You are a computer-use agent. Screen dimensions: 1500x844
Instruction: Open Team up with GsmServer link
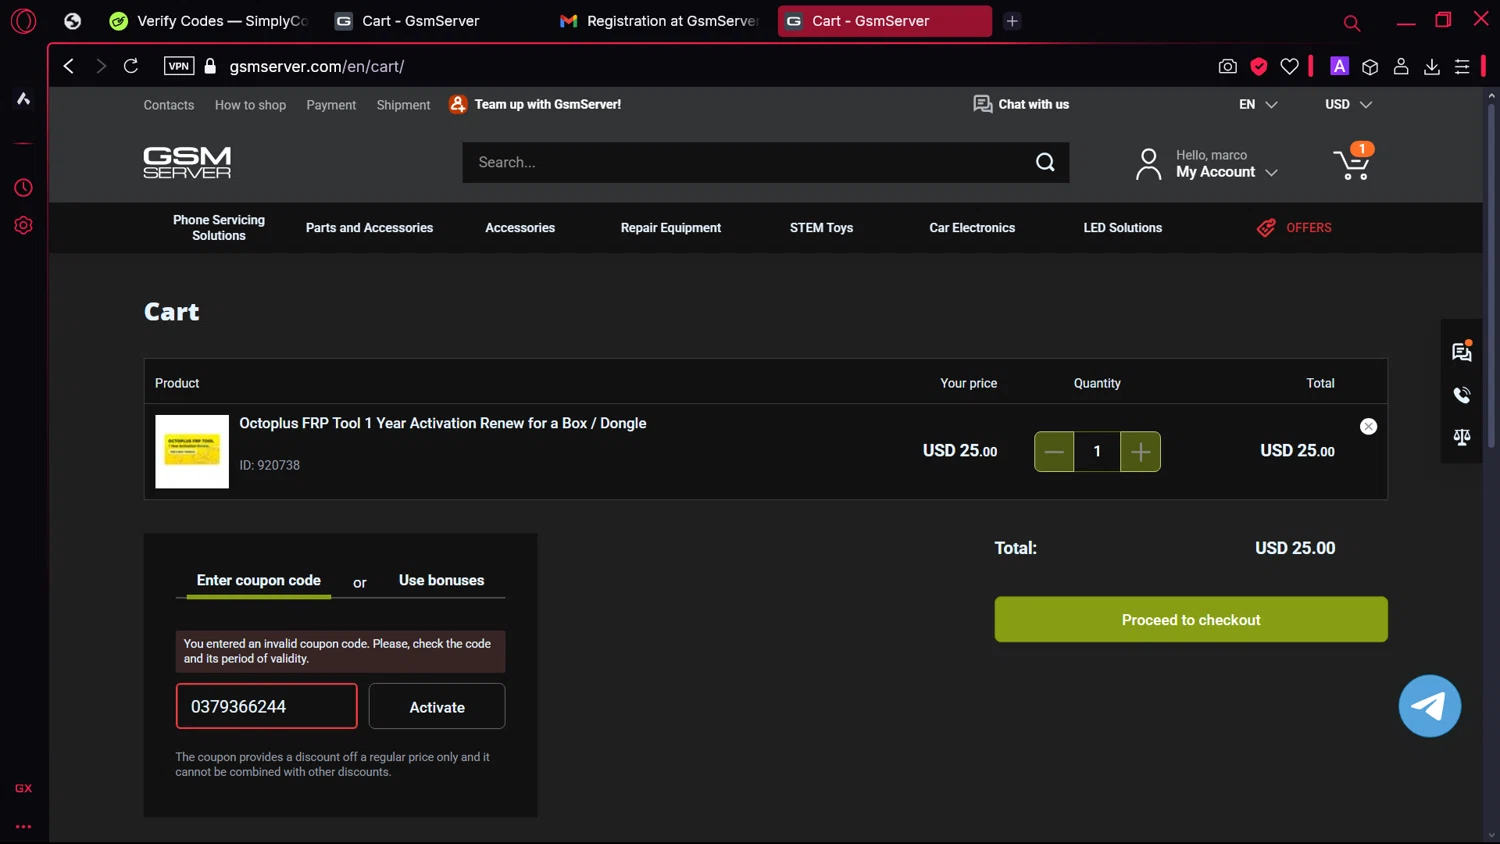(x=536, y=104)
